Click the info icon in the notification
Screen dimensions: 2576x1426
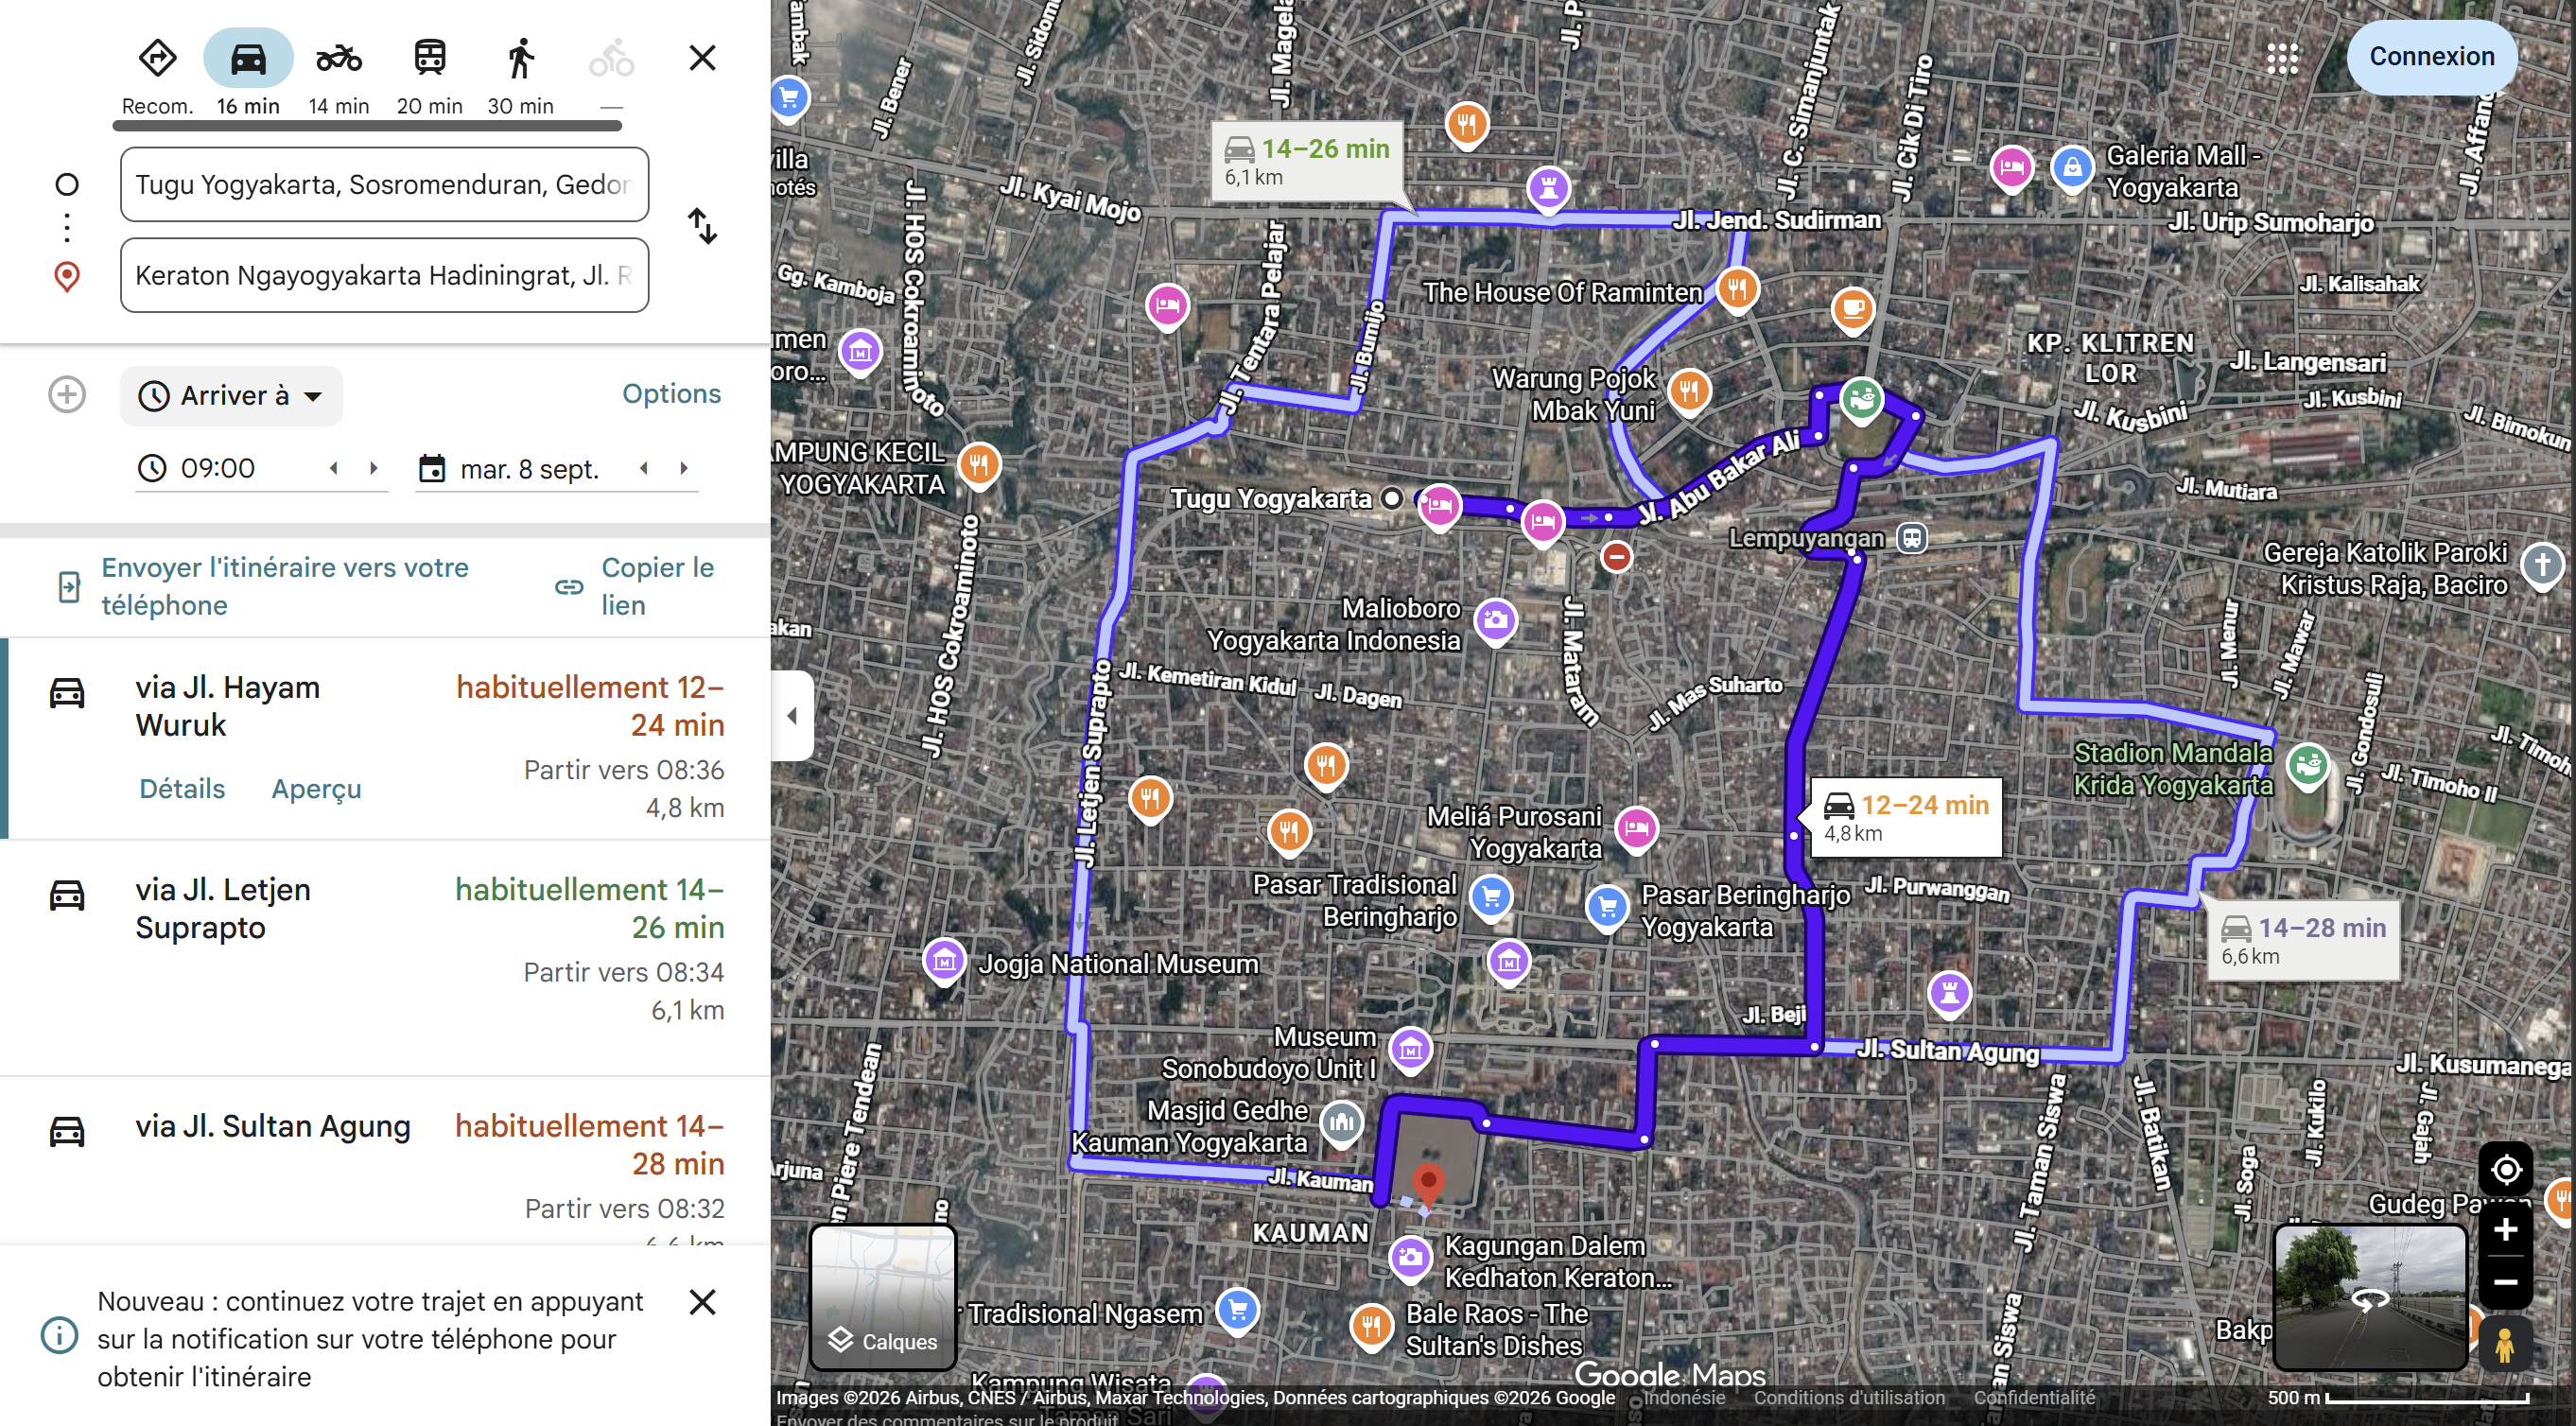click(59, 1336)
